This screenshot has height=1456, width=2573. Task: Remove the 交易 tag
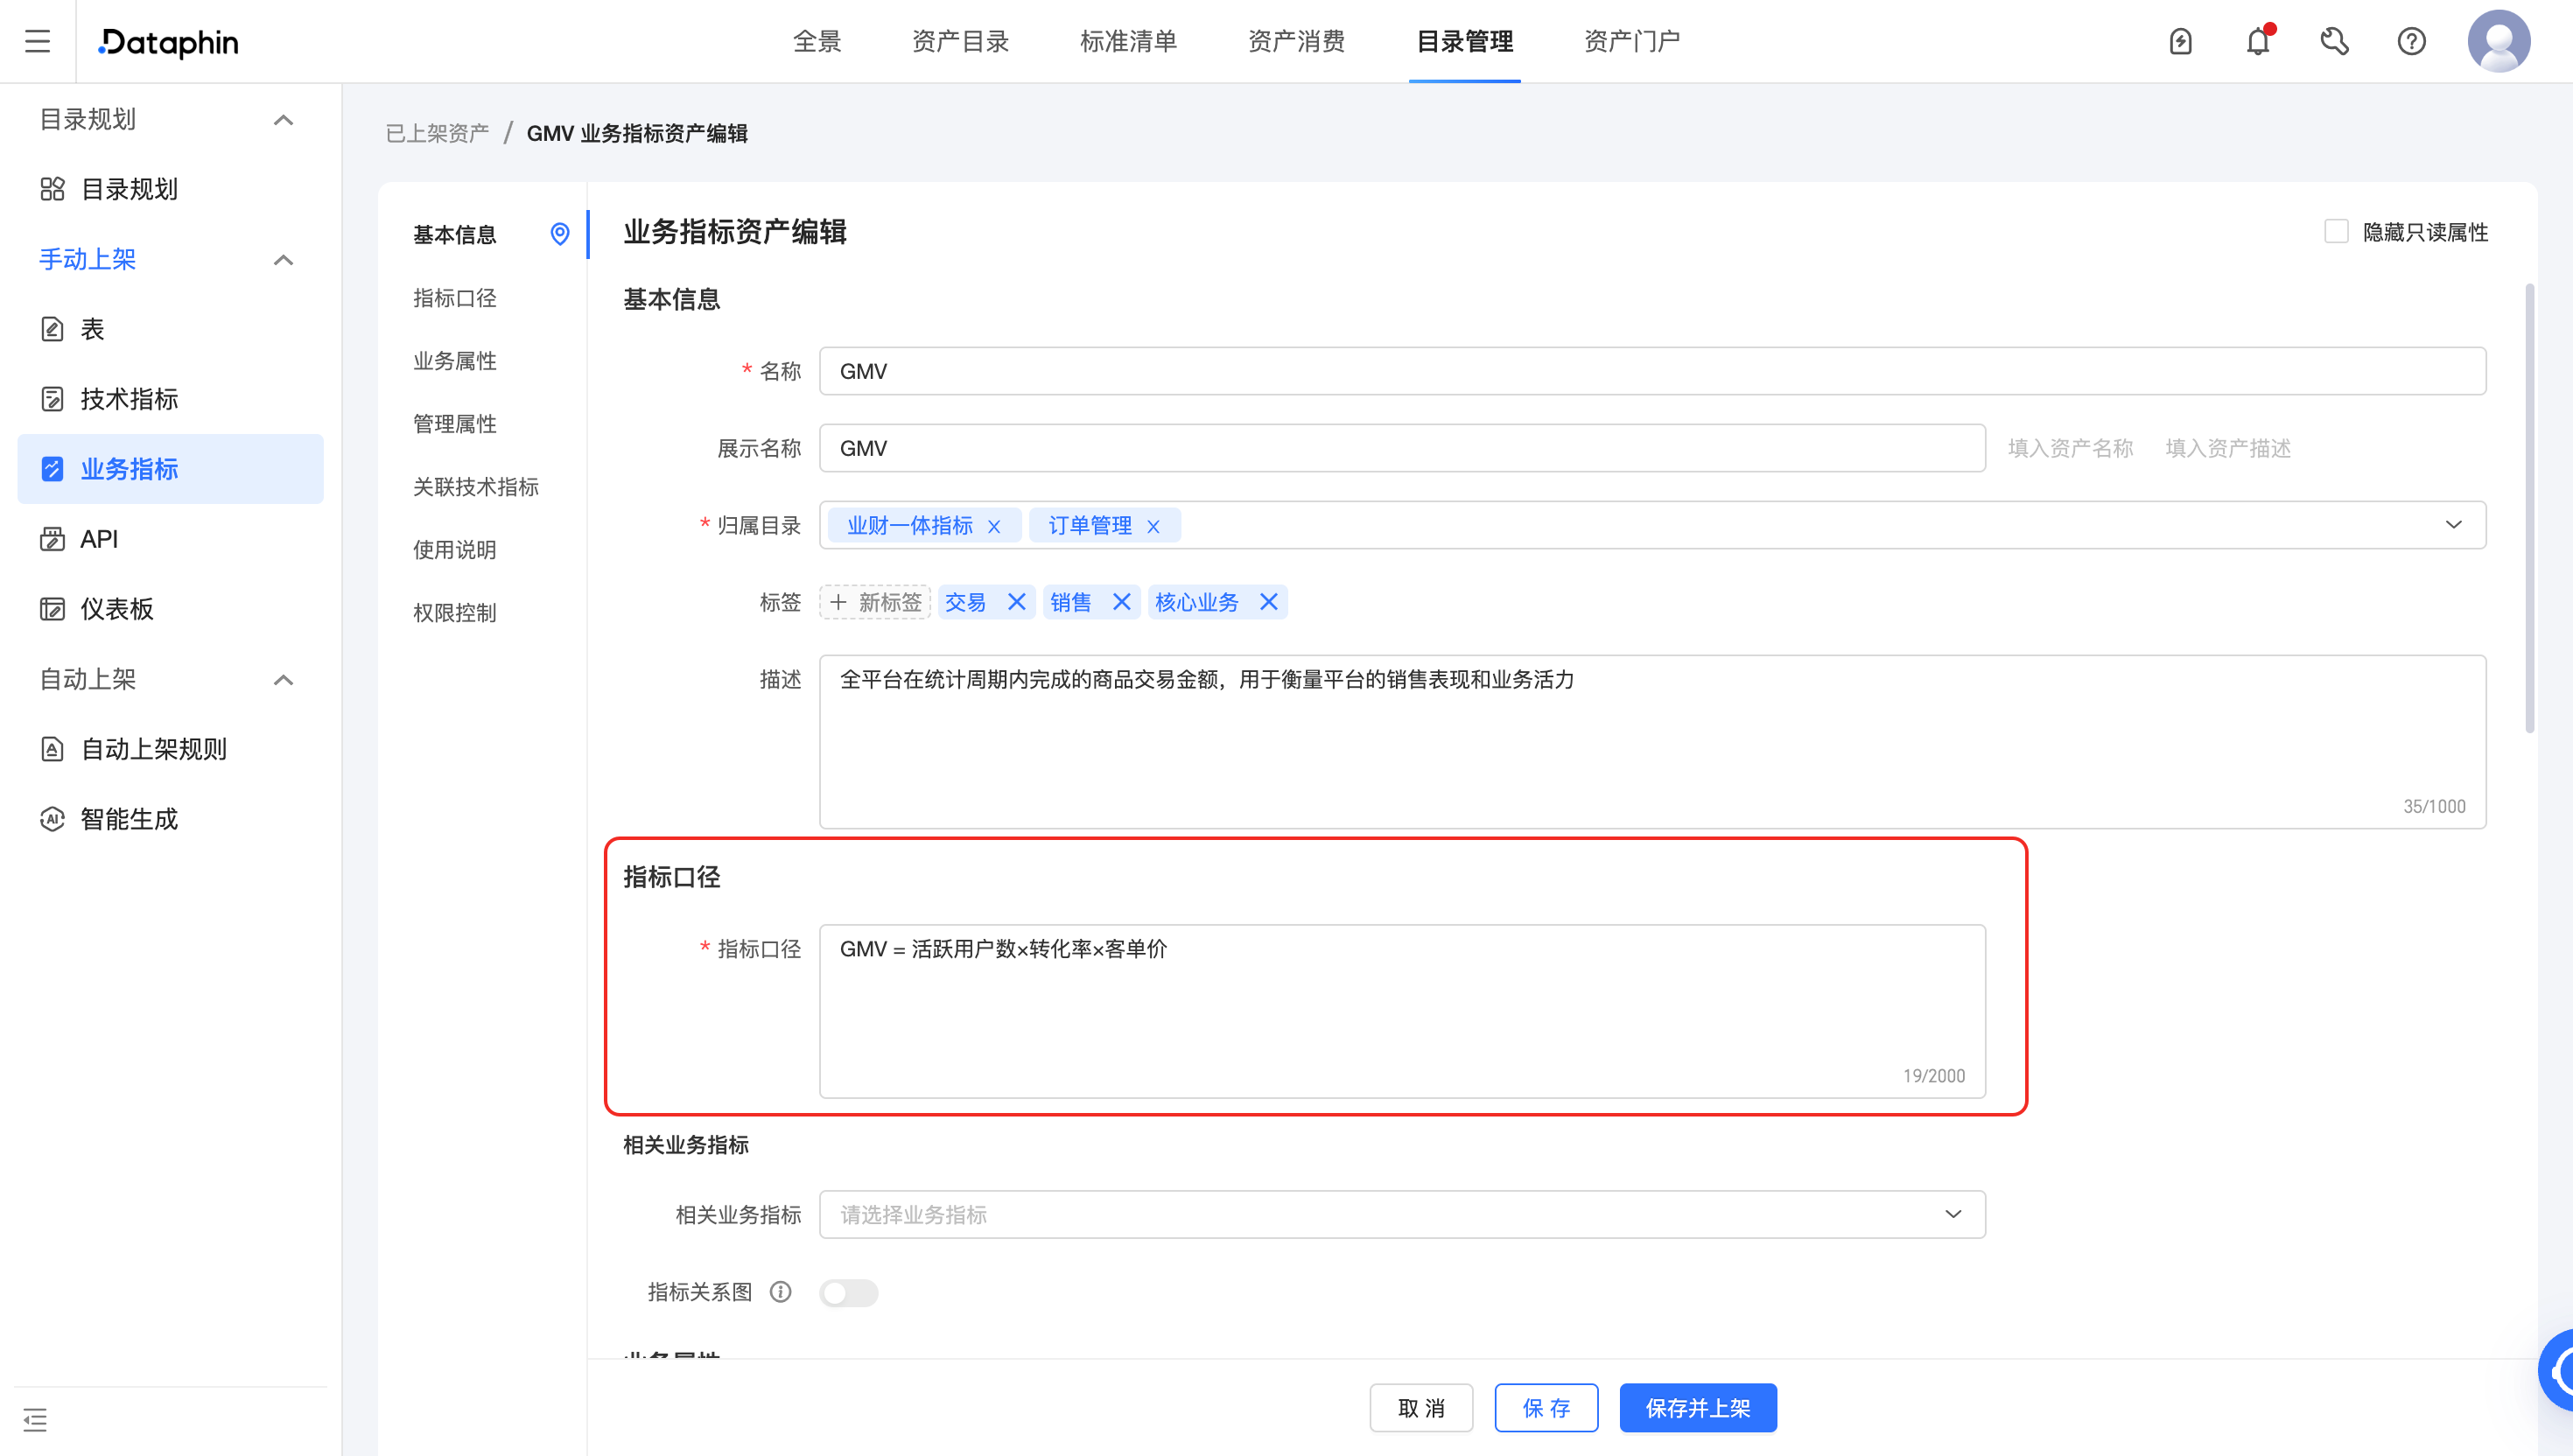click(1017, 601)
